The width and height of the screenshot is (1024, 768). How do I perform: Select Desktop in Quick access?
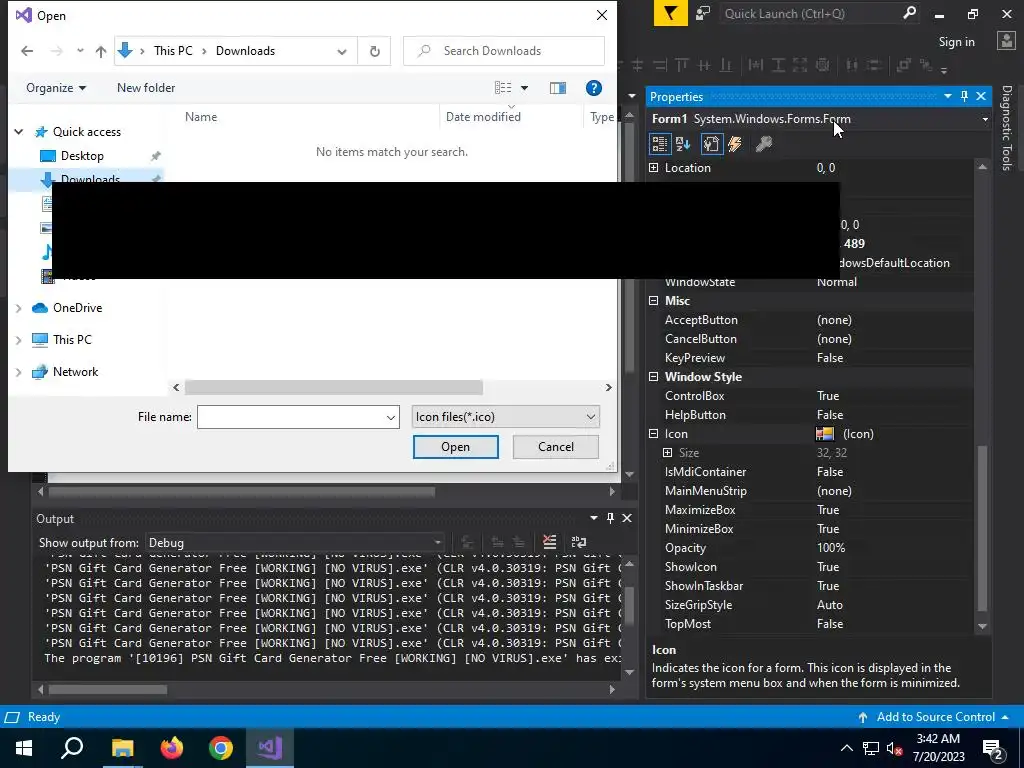(82, 156)
